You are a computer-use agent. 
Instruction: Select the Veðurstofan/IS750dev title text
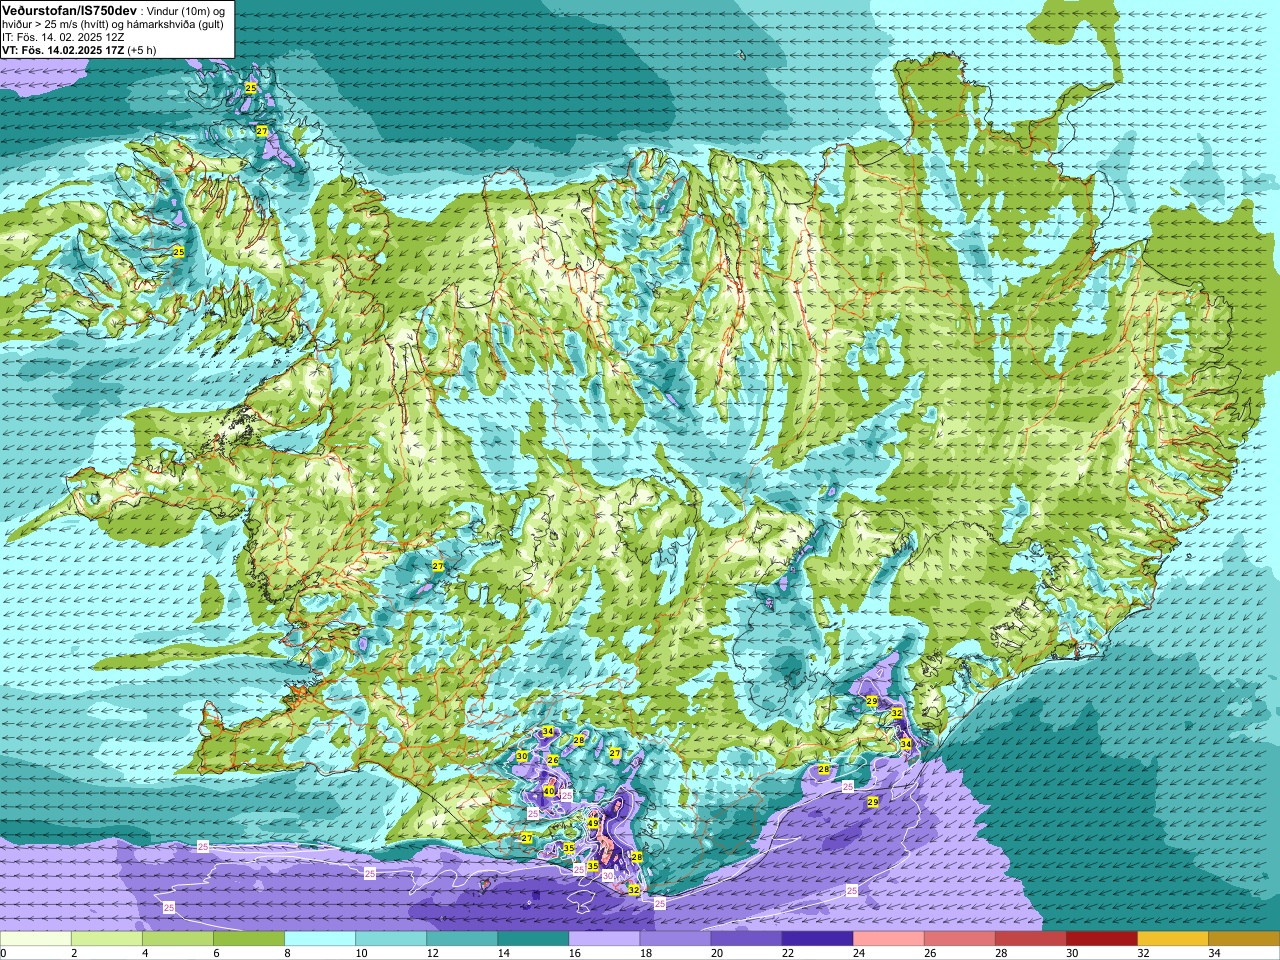[70, 10]
